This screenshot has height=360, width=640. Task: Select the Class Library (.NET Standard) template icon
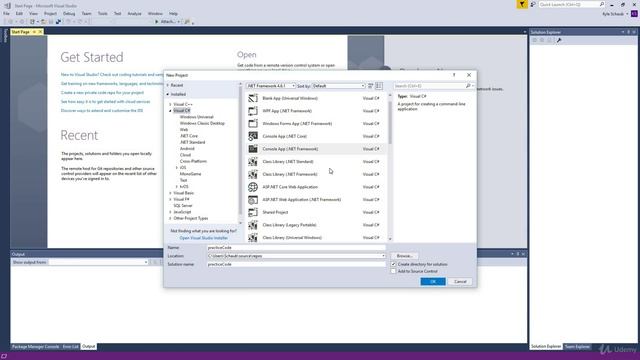tap(253, 162)
